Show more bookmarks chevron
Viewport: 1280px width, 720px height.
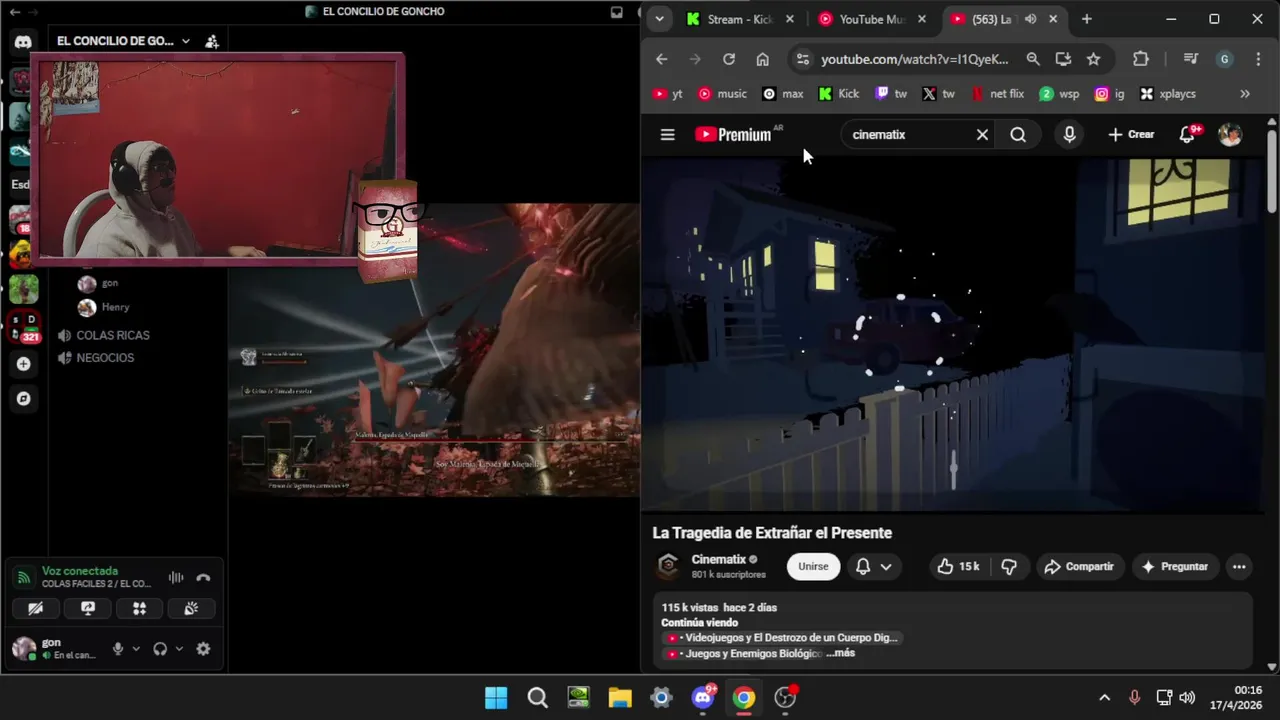1245,94
